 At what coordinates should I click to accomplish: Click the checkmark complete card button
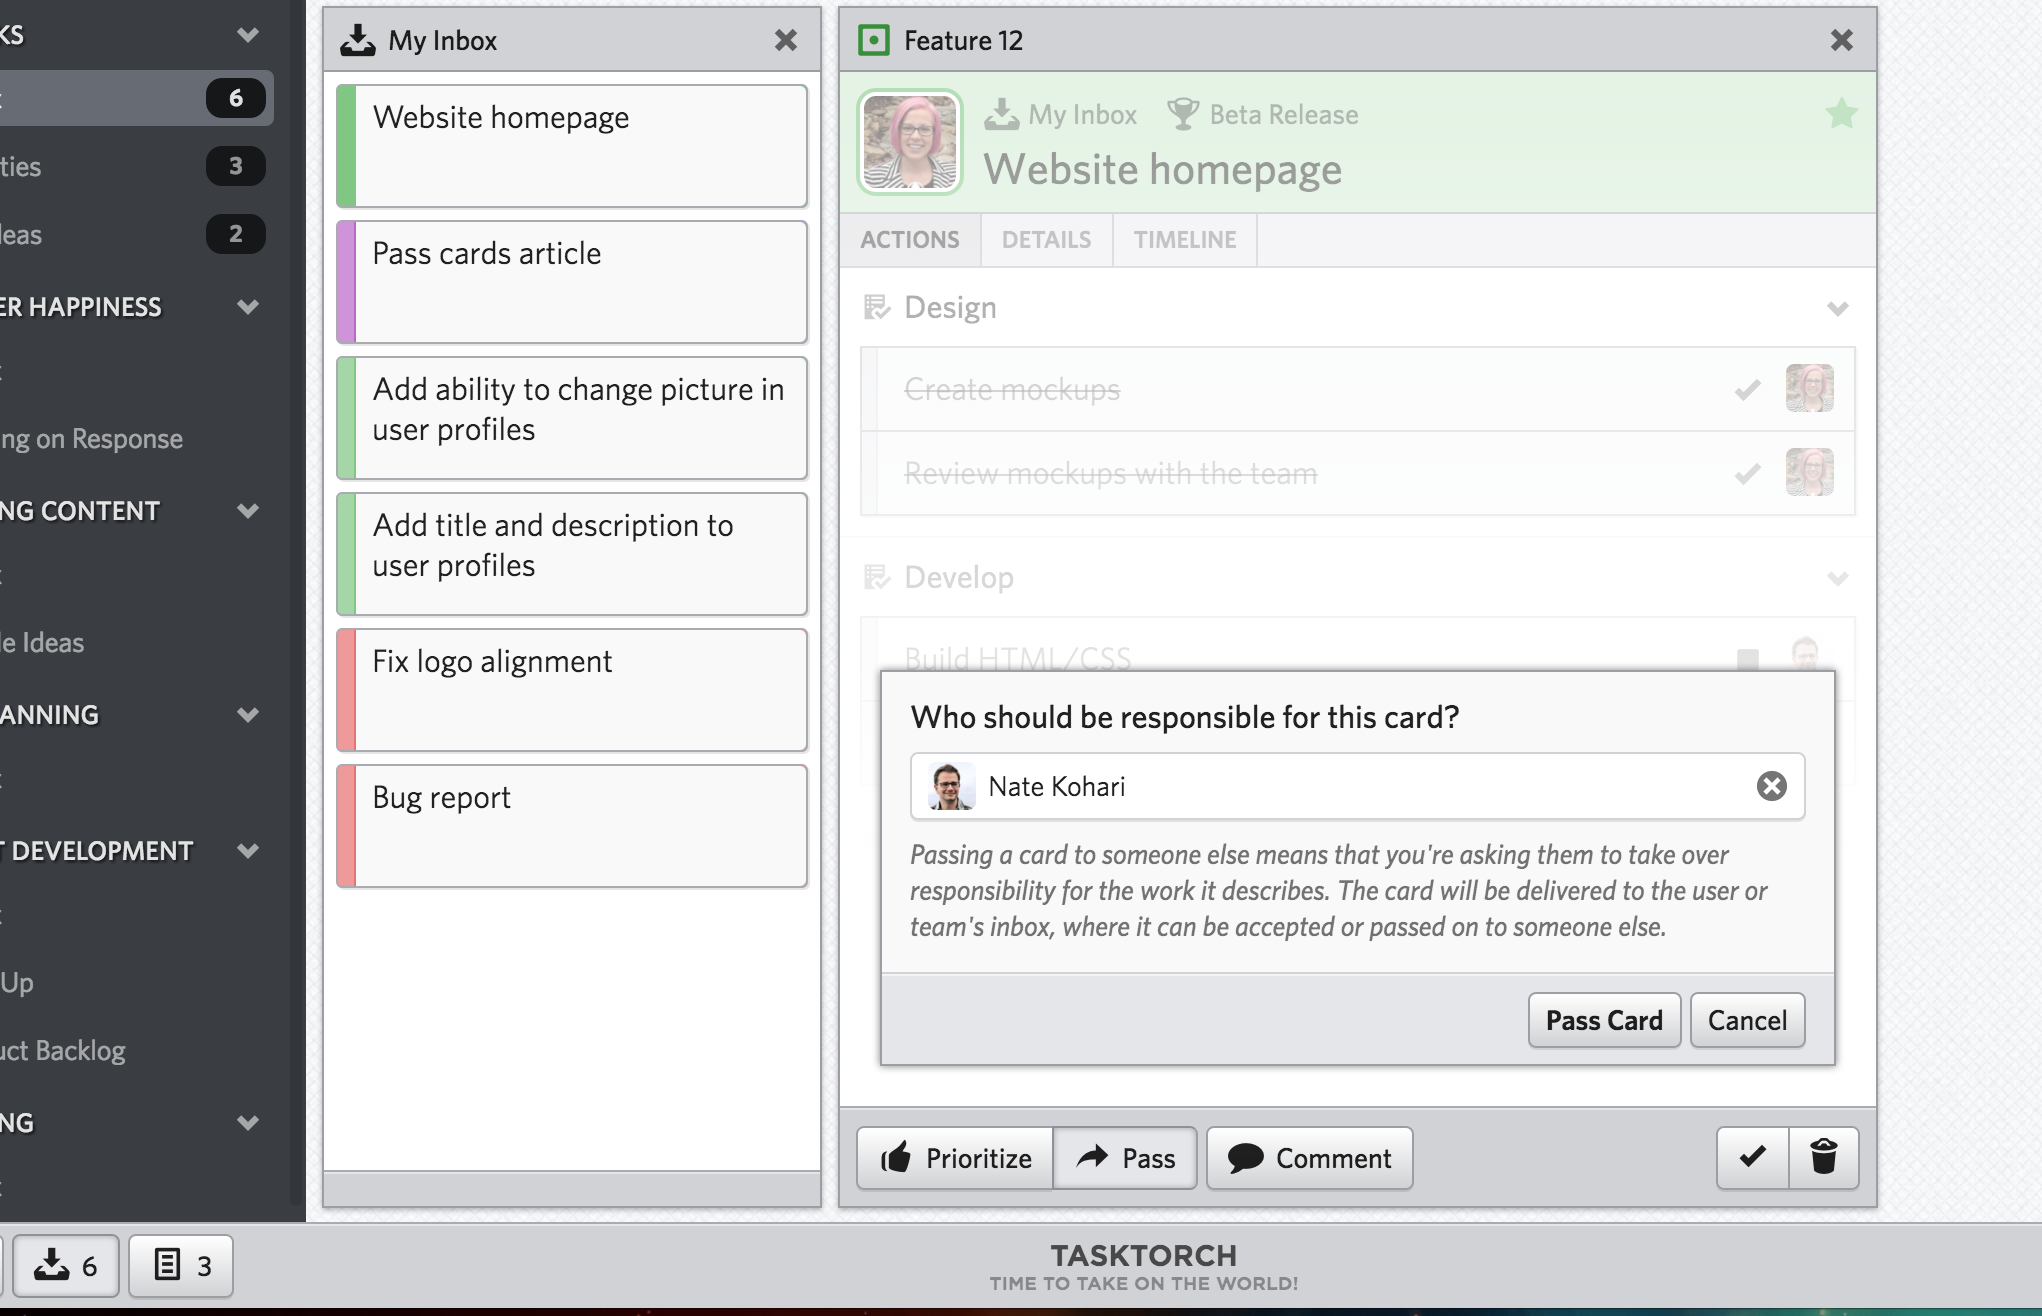click(x=1752, y=1157)
